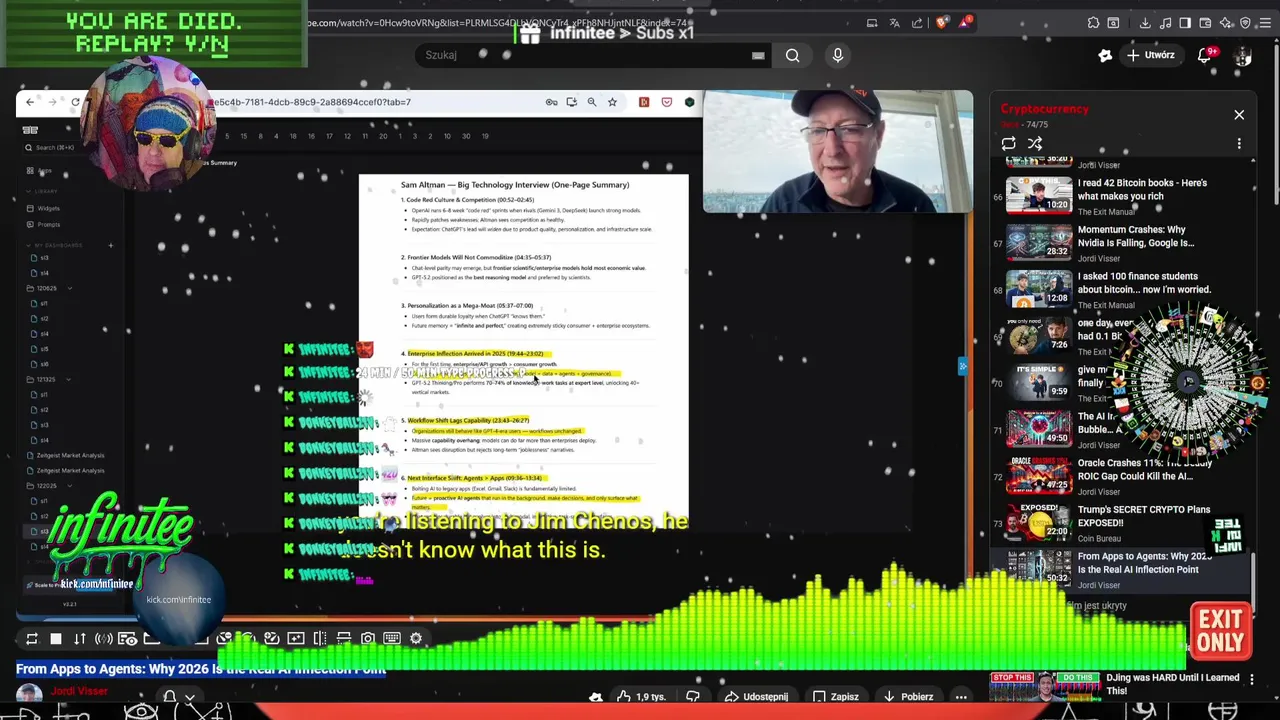
Task: Collapse the 121325 folder in video dashboard sidebar
Action: tap(69, 379)
